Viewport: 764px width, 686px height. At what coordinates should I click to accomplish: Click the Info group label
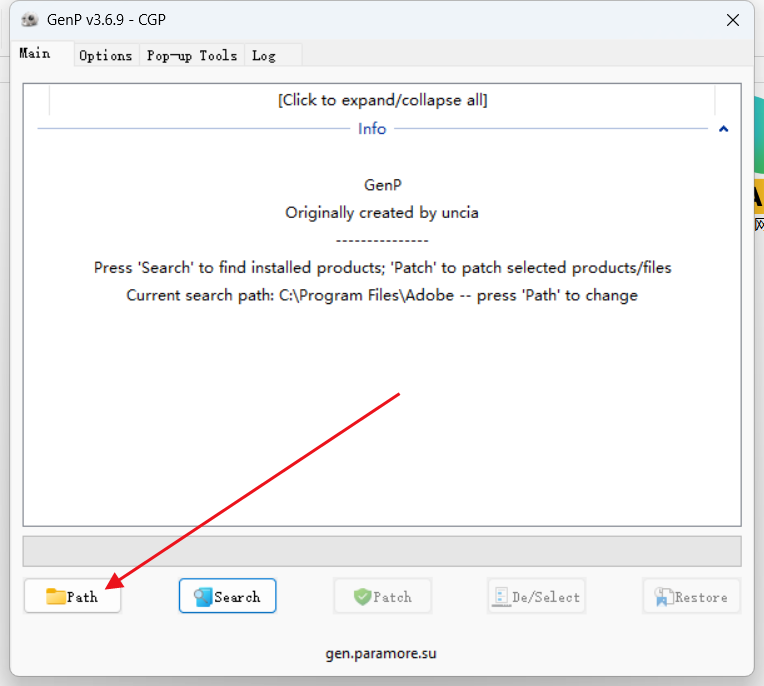tap(372, 129)
